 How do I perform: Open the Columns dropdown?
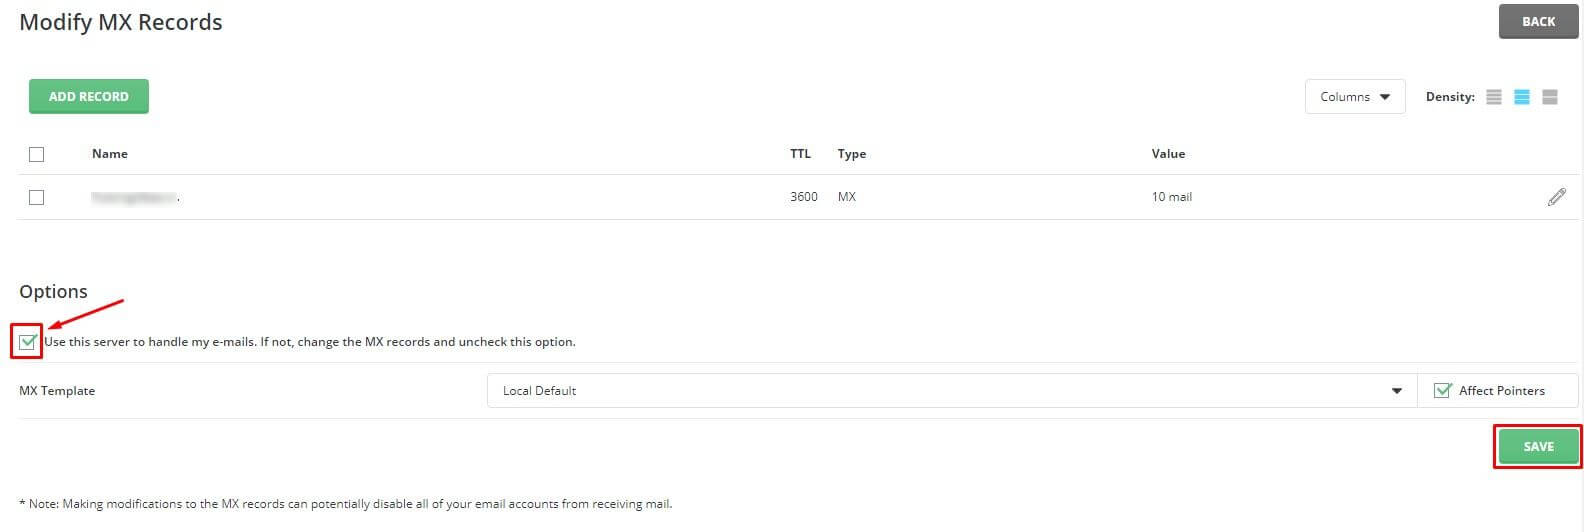coord(1355,97)
